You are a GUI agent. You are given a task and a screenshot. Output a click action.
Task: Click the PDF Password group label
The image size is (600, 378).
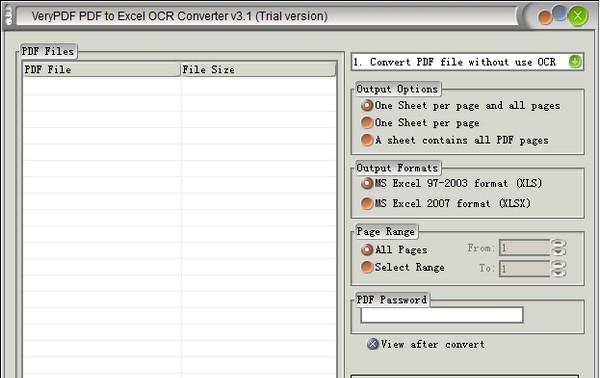[391, 300]
